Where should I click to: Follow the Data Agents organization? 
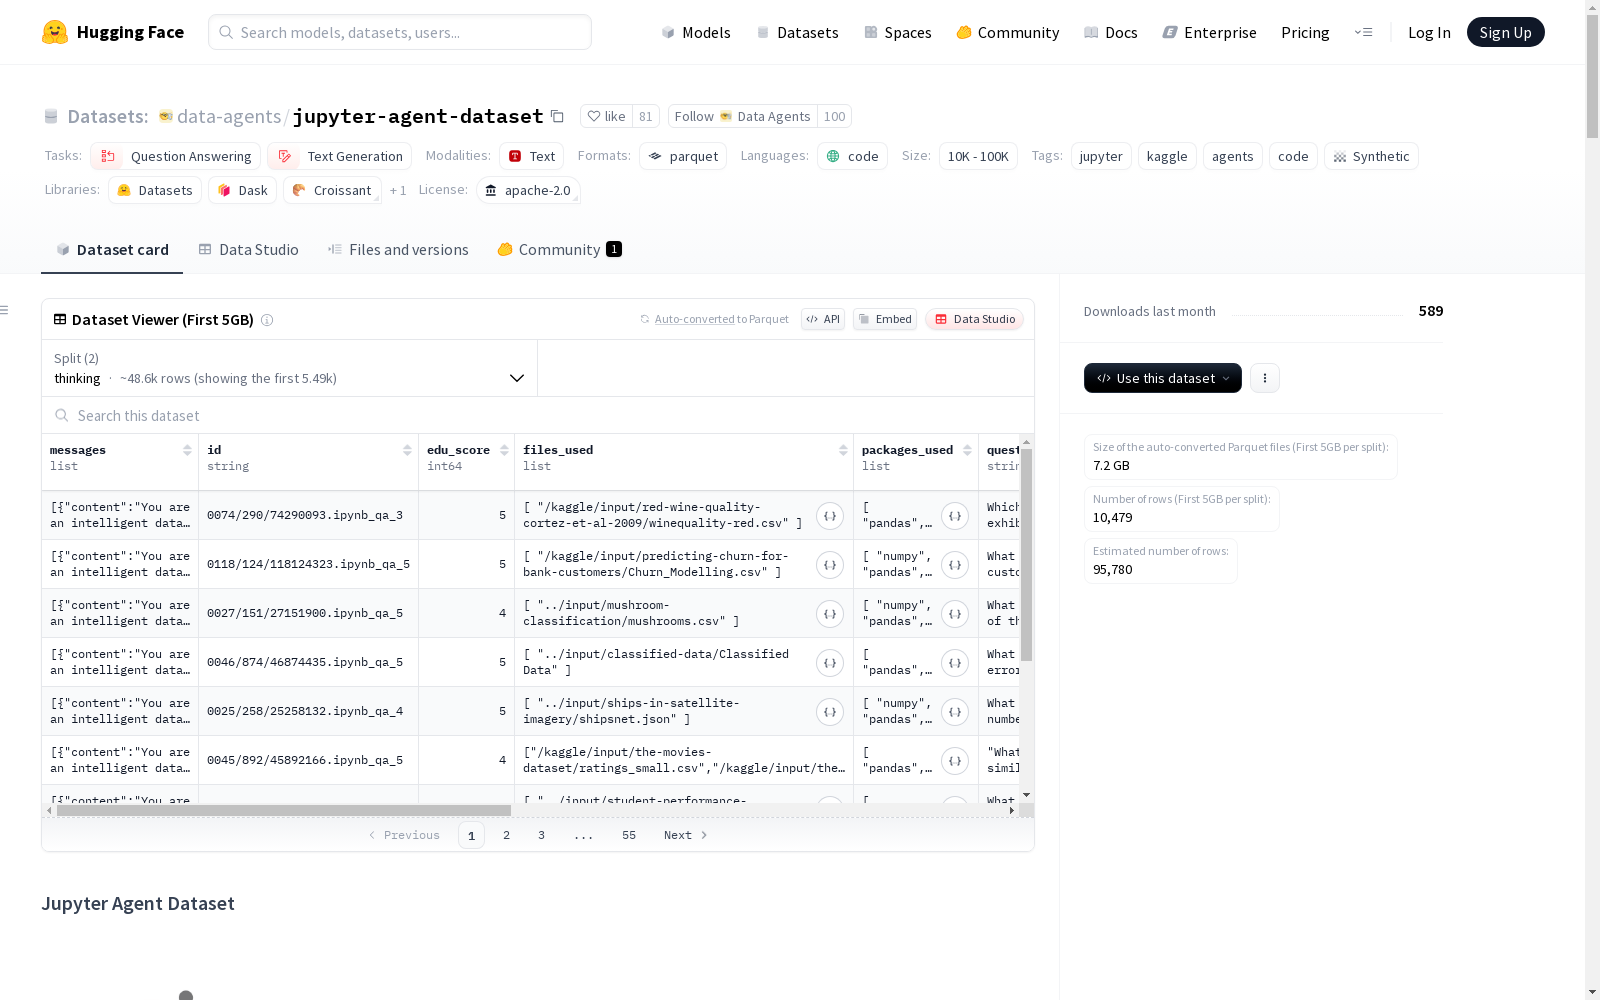click(743, 117)
